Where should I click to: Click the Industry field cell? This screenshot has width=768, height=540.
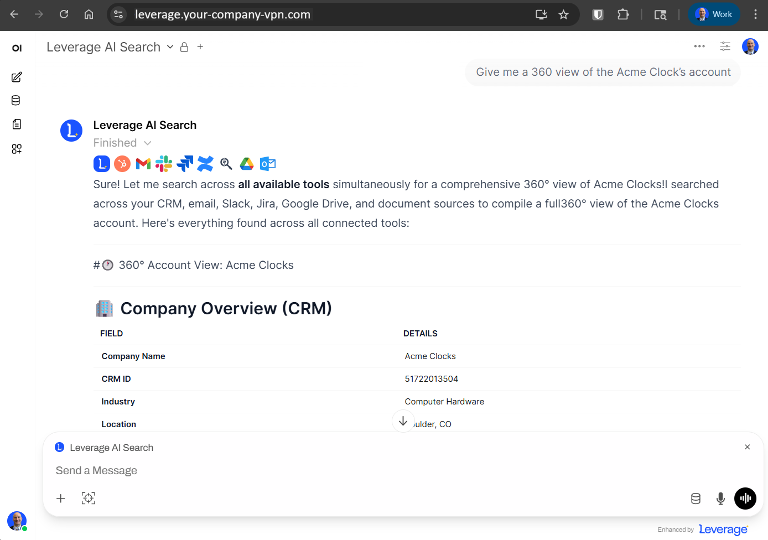pos(118,401)
